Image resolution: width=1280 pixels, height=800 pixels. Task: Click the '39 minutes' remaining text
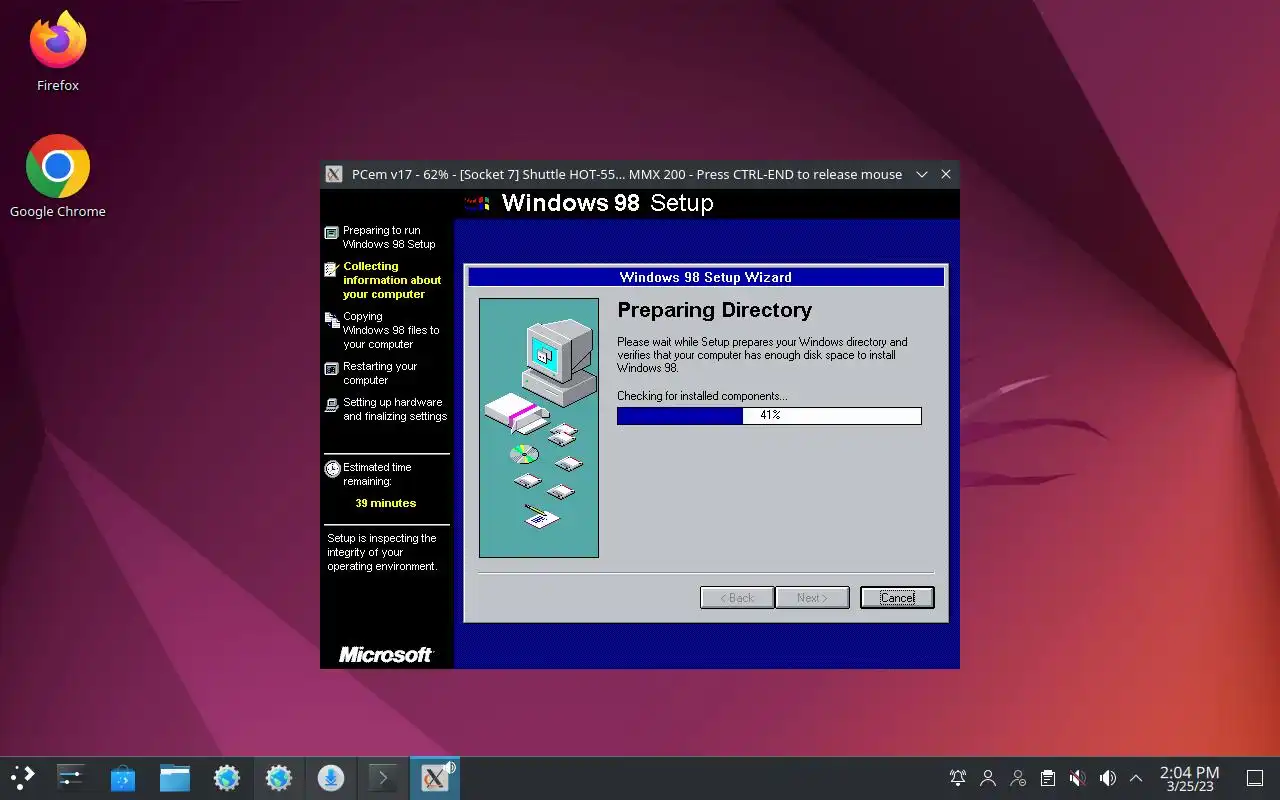click(x=386, y=503)
